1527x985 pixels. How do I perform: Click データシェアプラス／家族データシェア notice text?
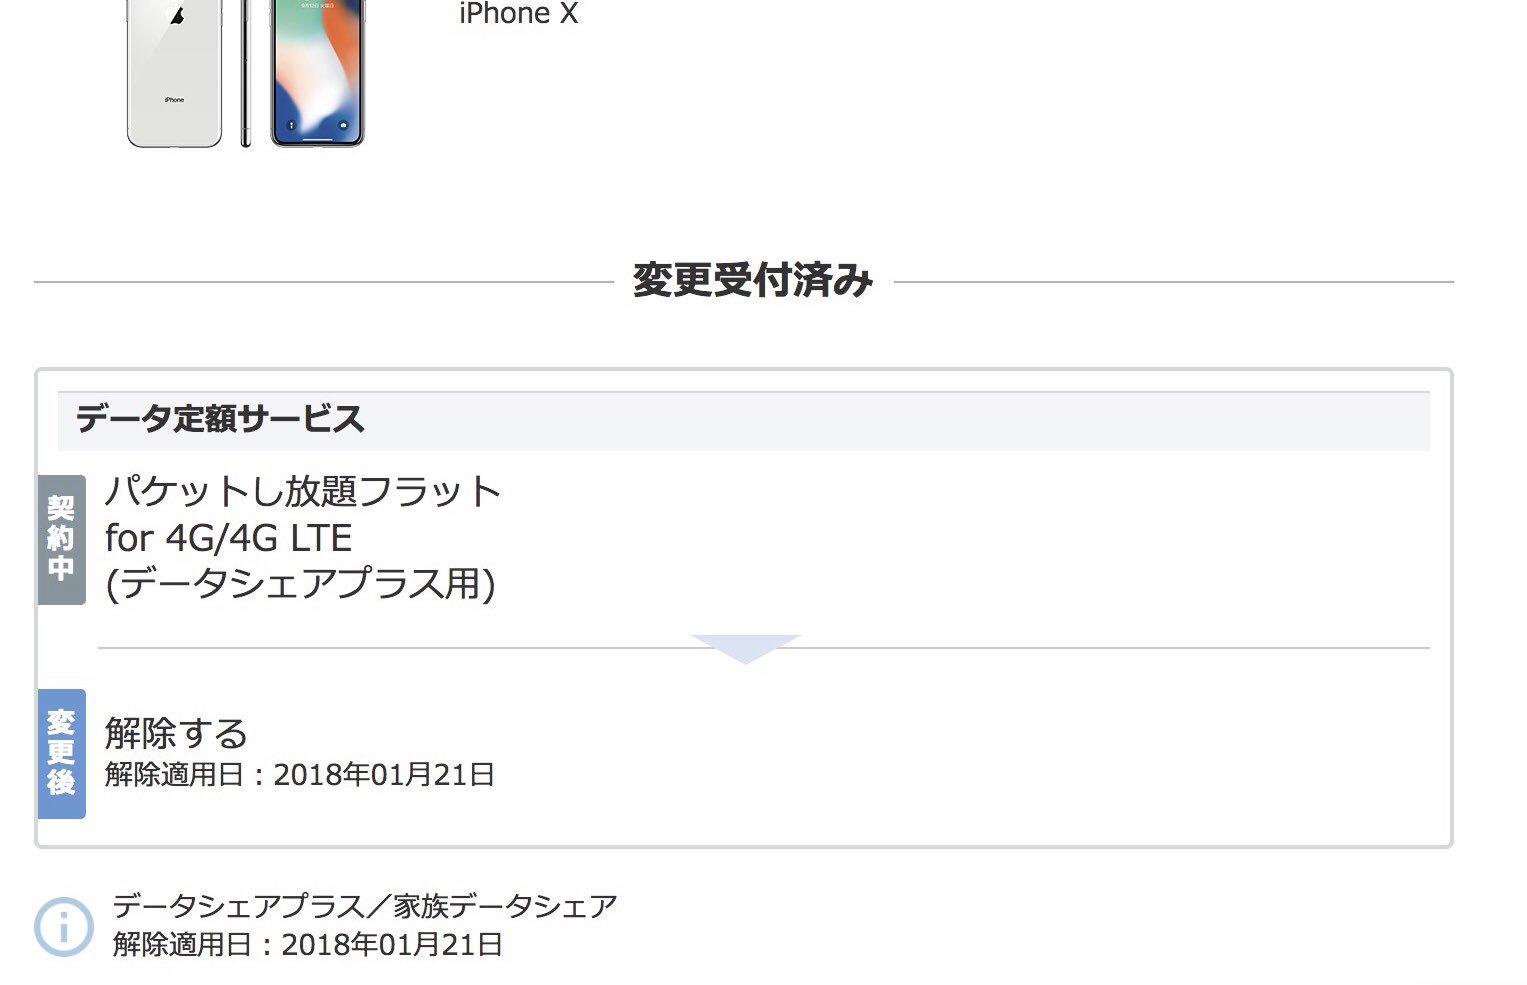365,906
